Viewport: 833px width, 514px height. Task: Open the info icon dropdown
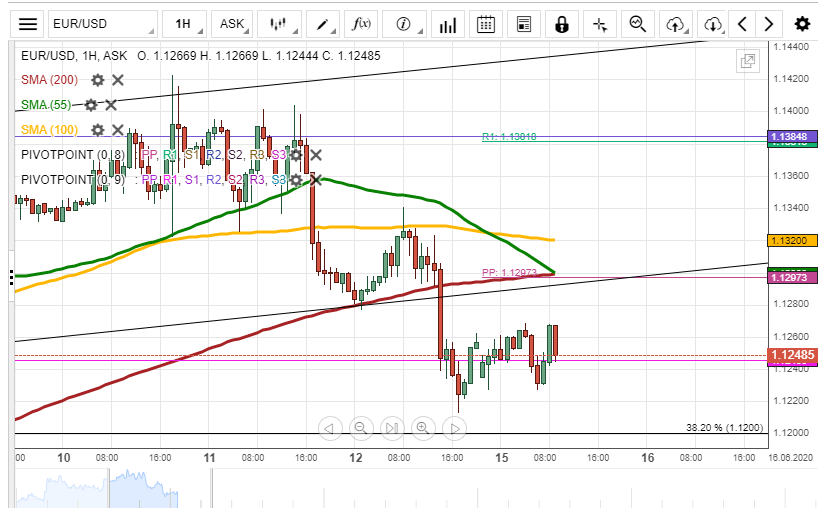404,24
